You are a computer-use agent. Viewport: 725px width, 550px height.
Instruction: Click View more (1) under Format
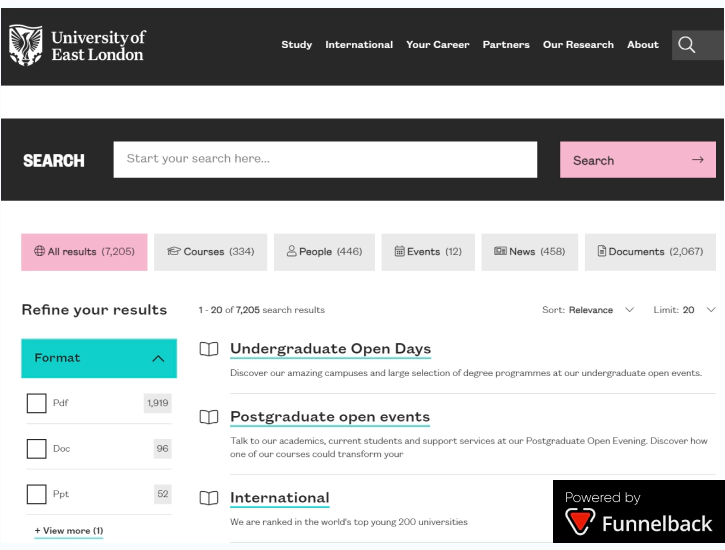point(69,530)
